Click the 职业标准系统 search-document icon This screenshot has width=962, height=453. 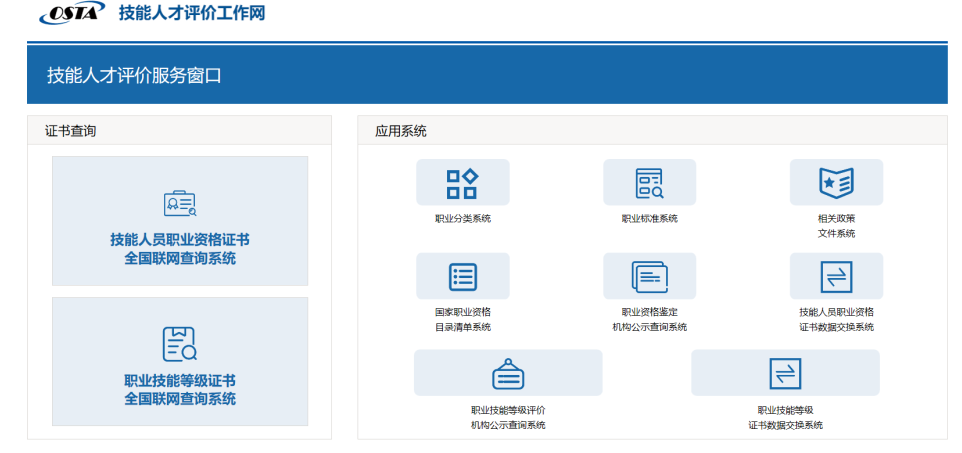pyautogui.click(x=649, y=182)
